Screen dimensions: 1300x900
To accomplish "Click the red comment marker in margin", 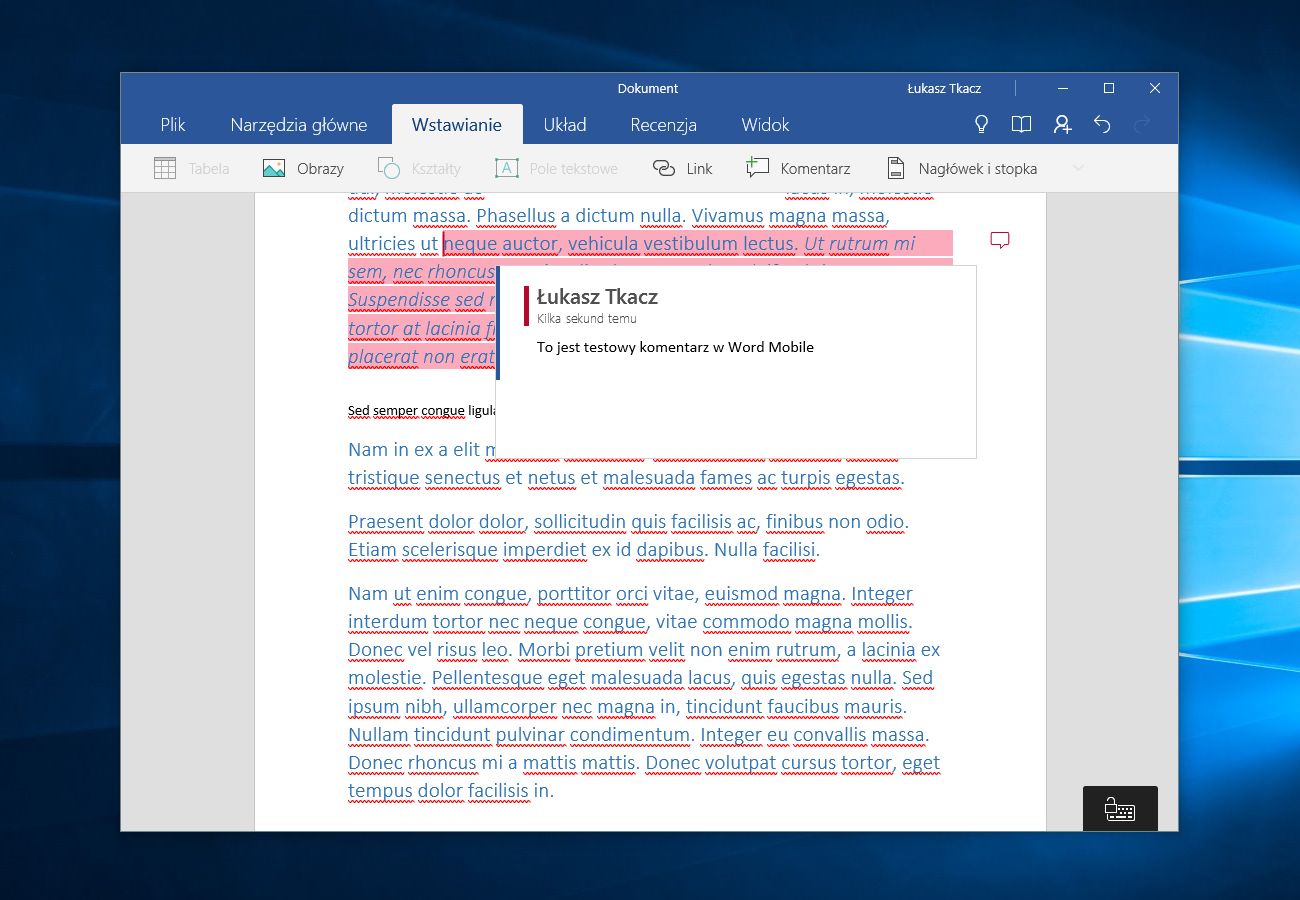I will pos(999,240).
